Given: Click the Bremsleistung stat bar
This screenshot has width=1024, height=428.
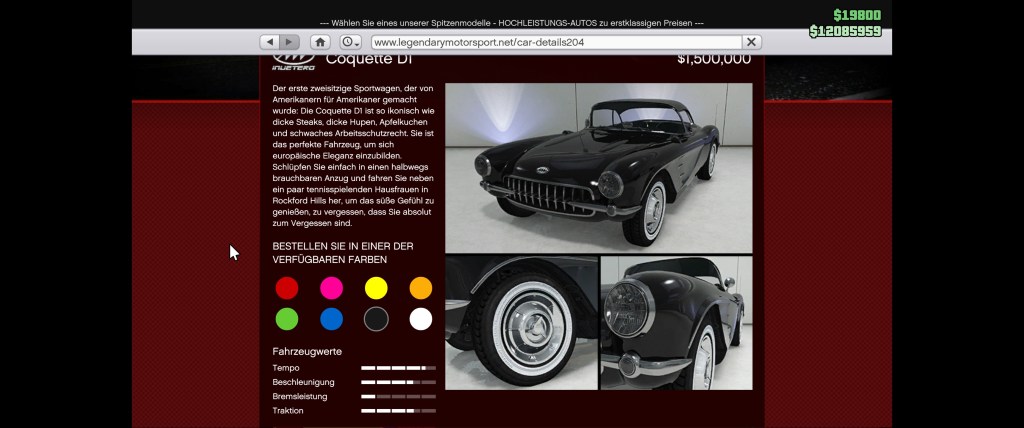Looking at the screenshot, I should (x=398, y=397).
